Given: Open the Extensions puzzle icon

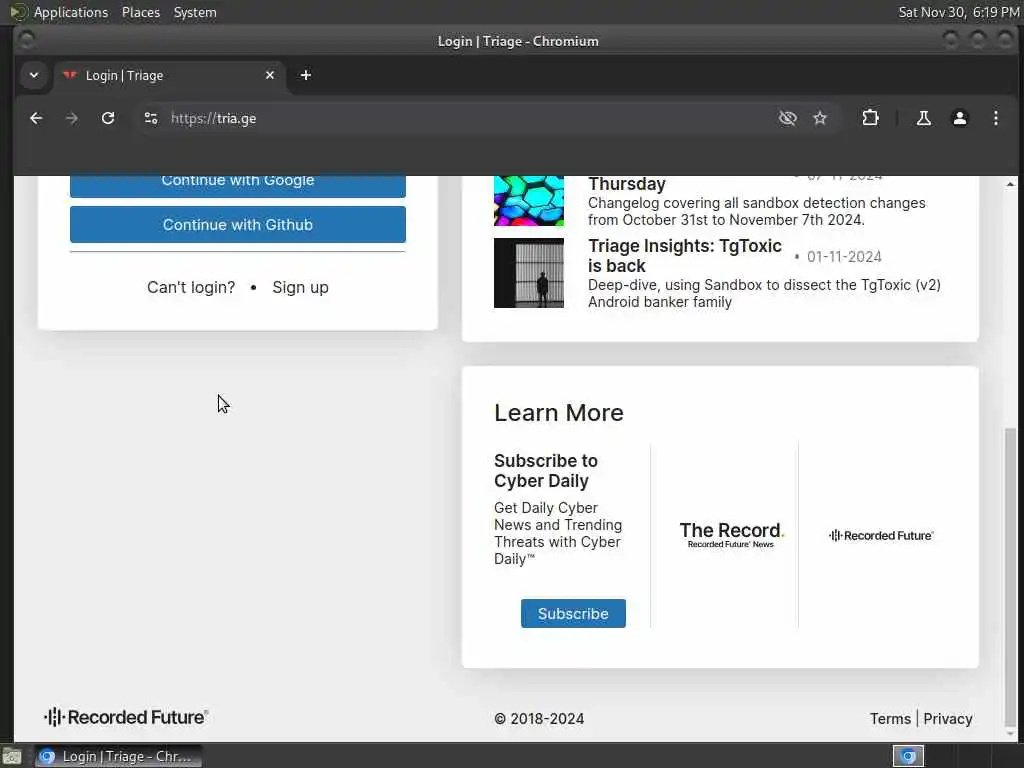Looking at the screenshot, I should coord(870,118).
